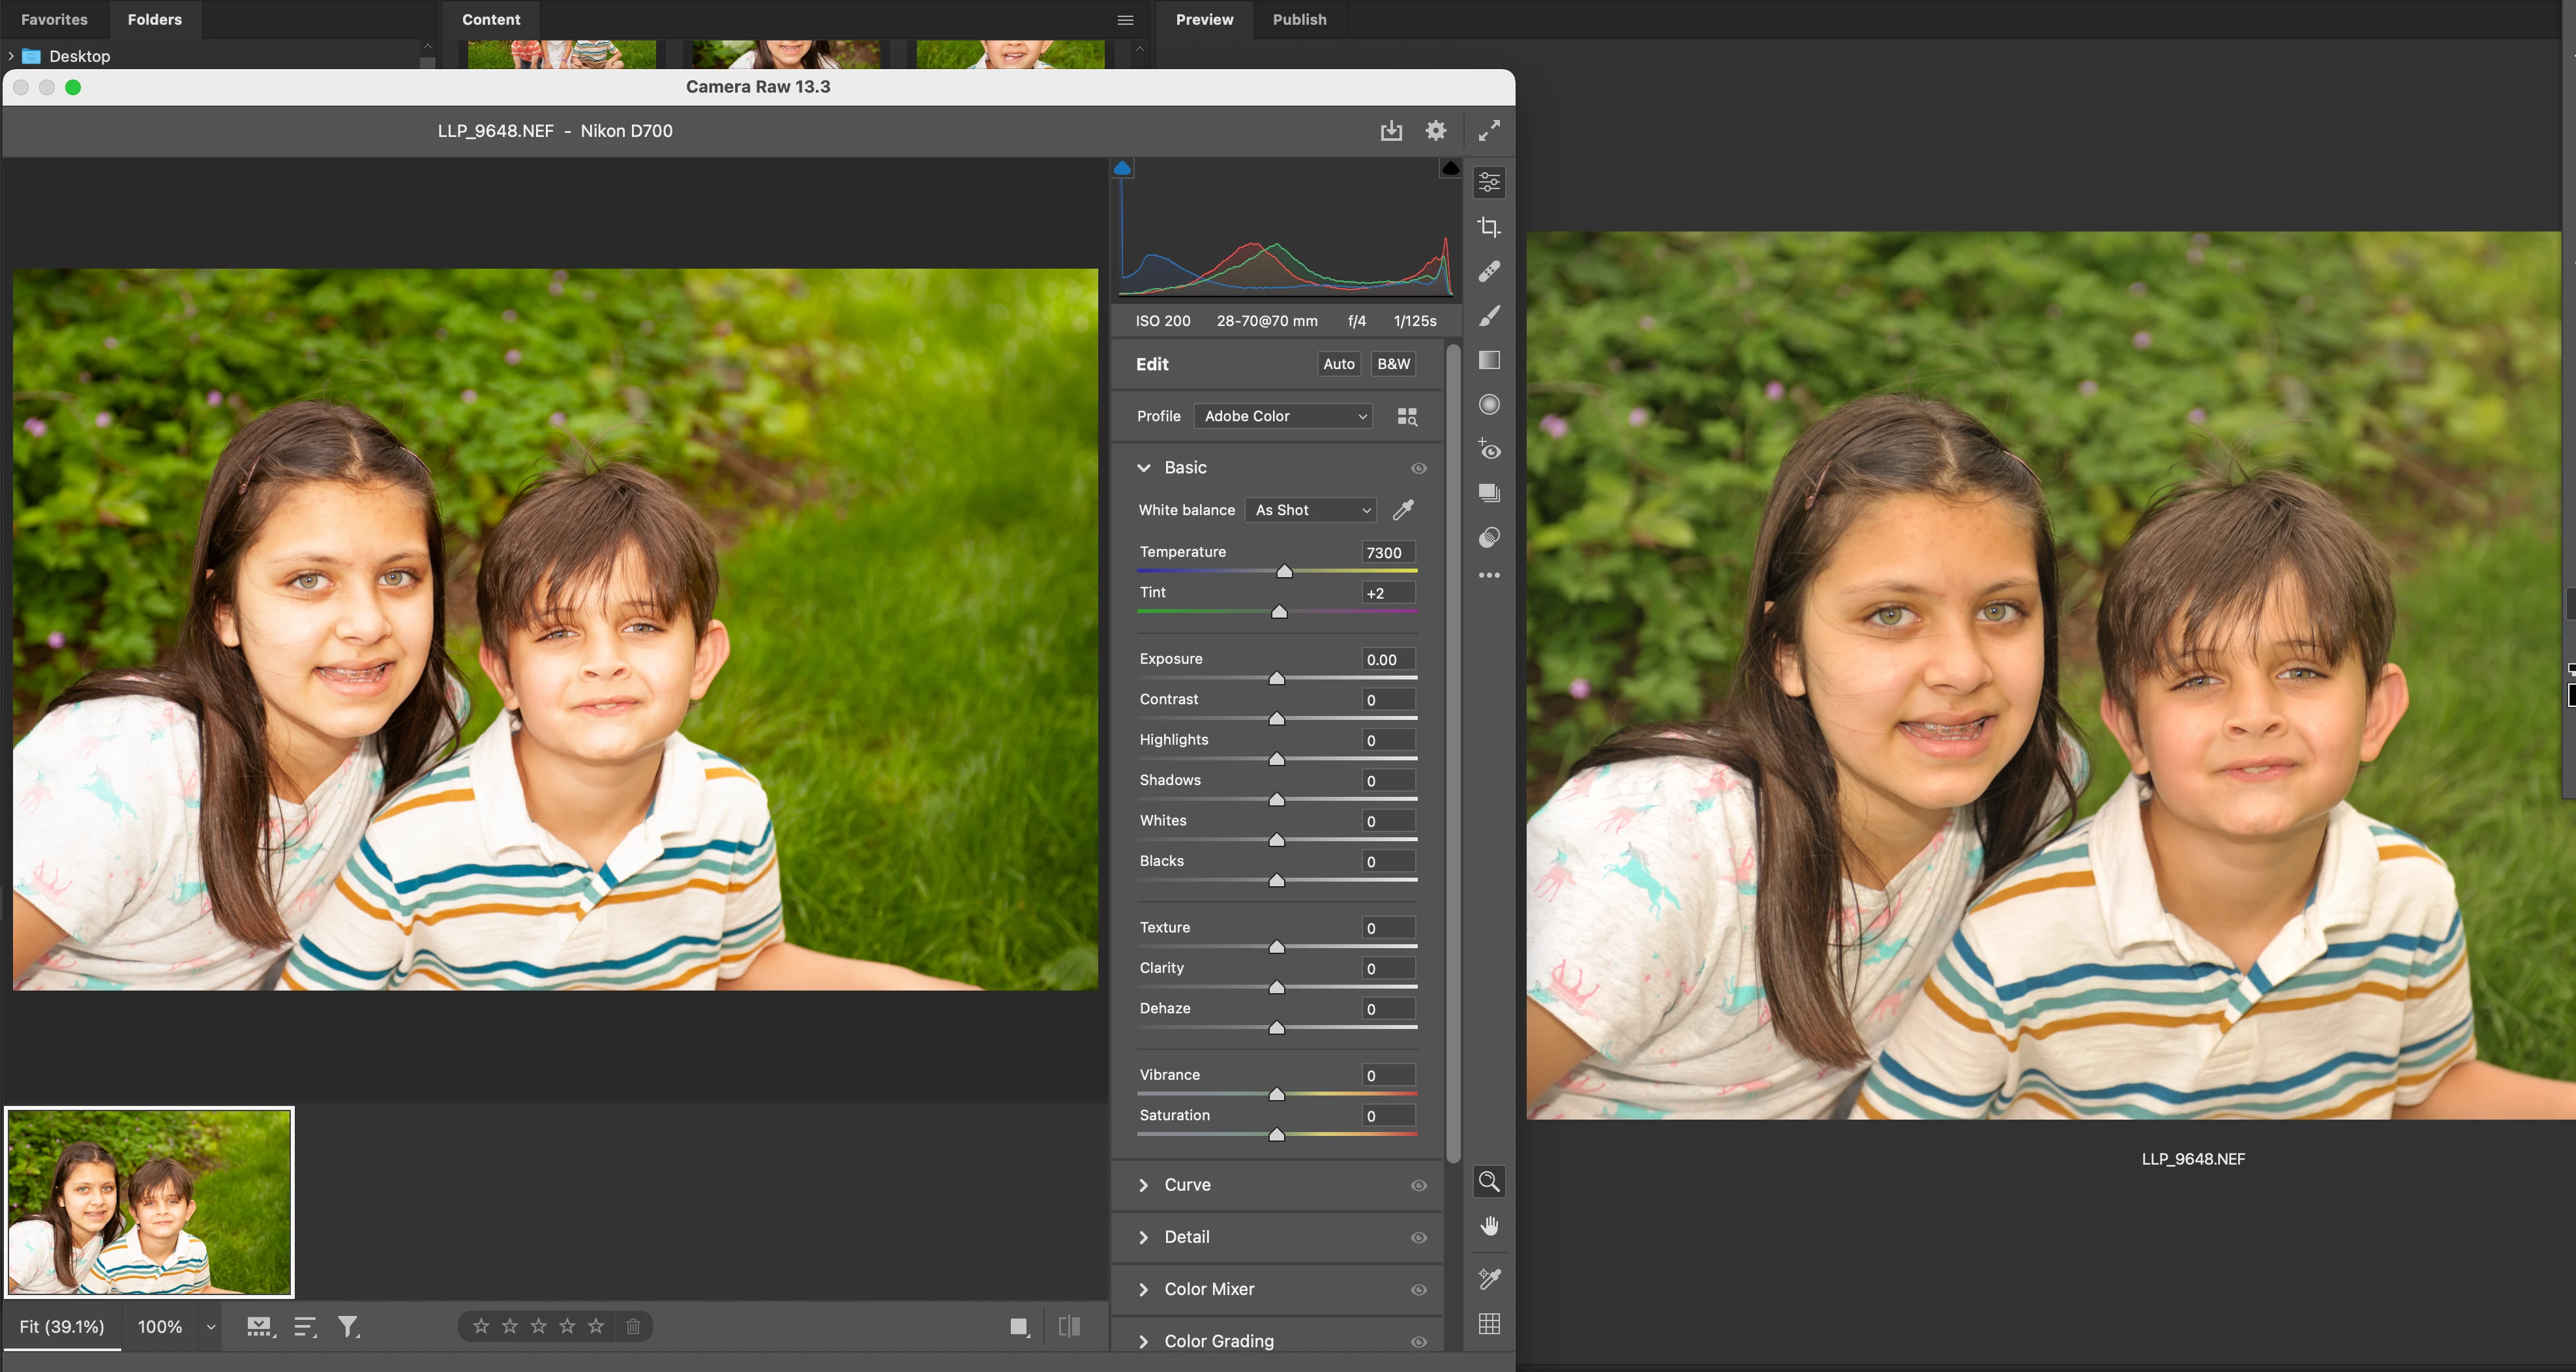This screenshot has width=2576, height=1372.
Task: Select the Adjustment Brush tool
Action: (1489, 316)
